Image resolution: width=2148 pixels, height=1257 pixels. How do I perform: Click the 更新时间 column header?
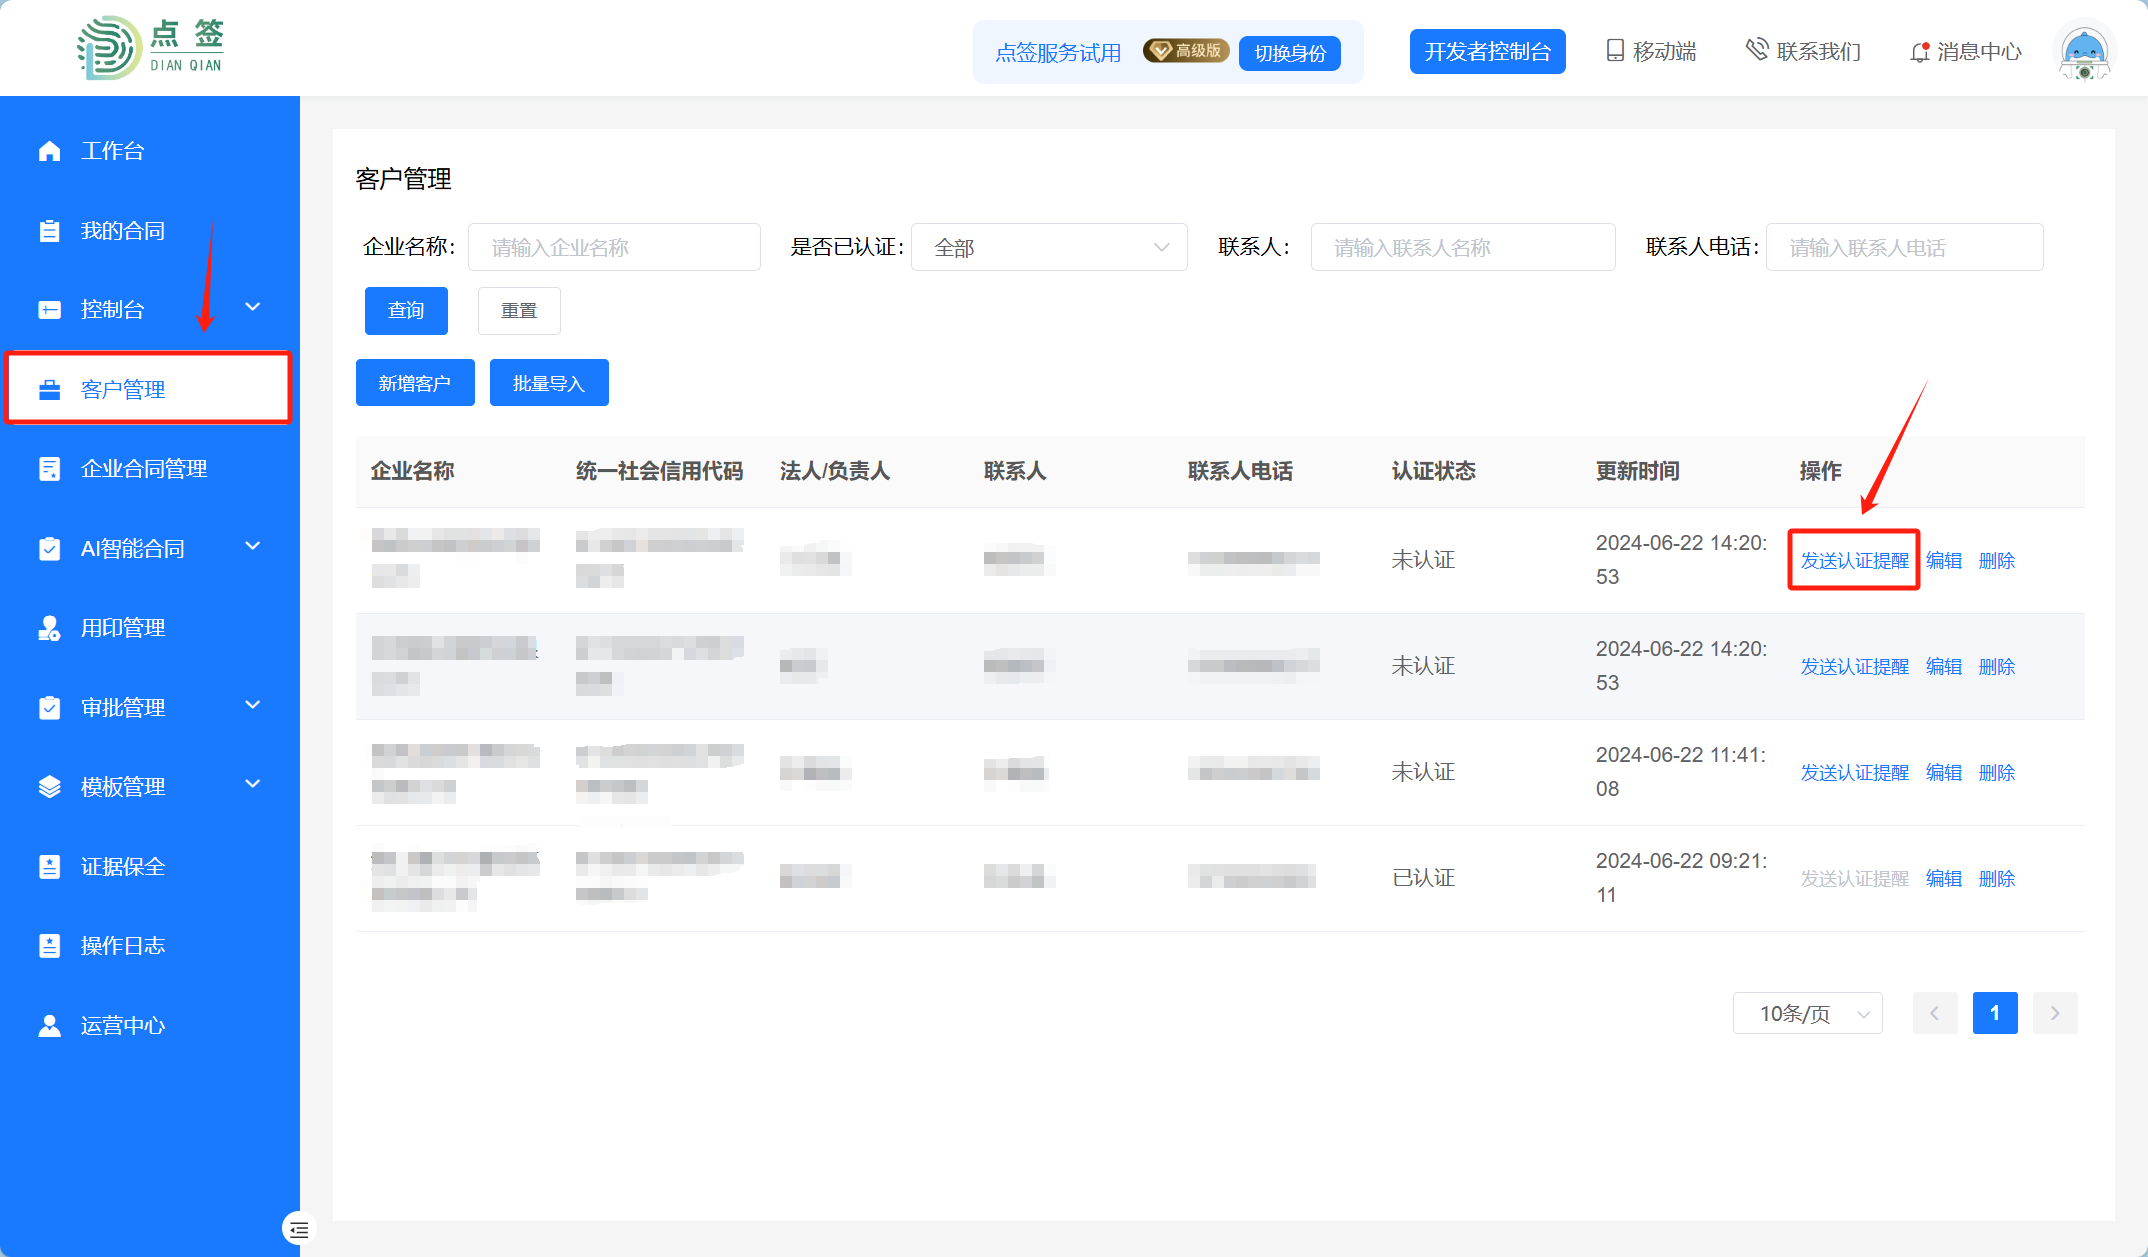(x=1638, y=471)
